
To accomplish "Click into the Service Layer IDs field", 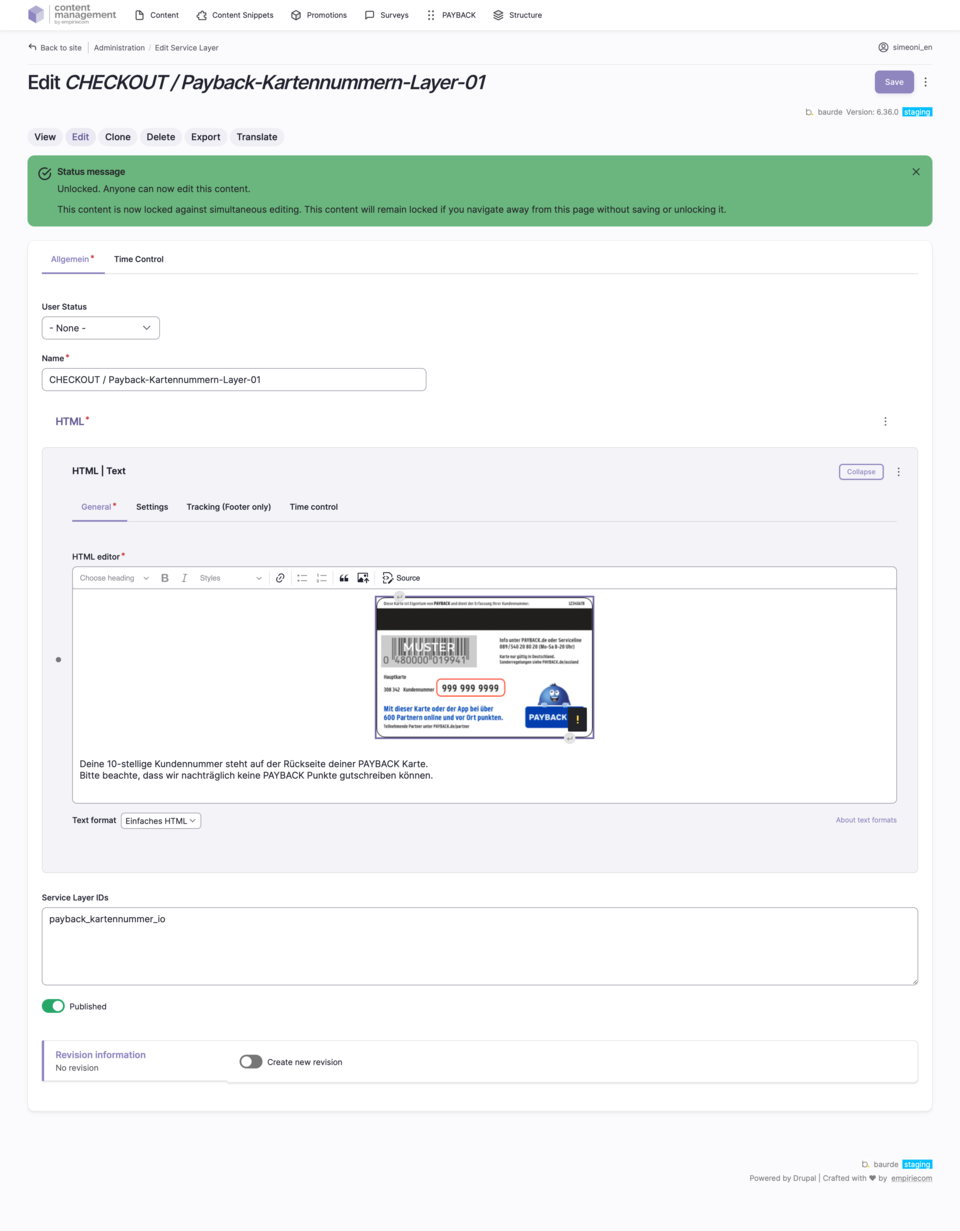I will 479,946.
